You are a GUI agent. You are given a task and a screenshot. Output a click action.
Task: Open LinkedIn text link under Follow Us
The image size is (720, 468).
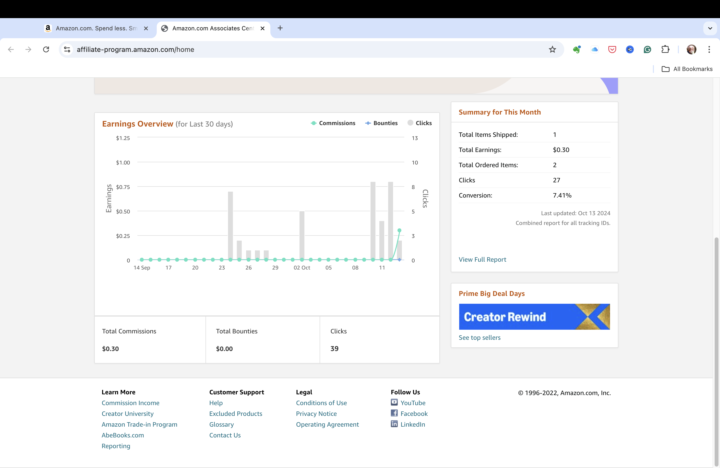pyautogui.click(x=412, y=424)
